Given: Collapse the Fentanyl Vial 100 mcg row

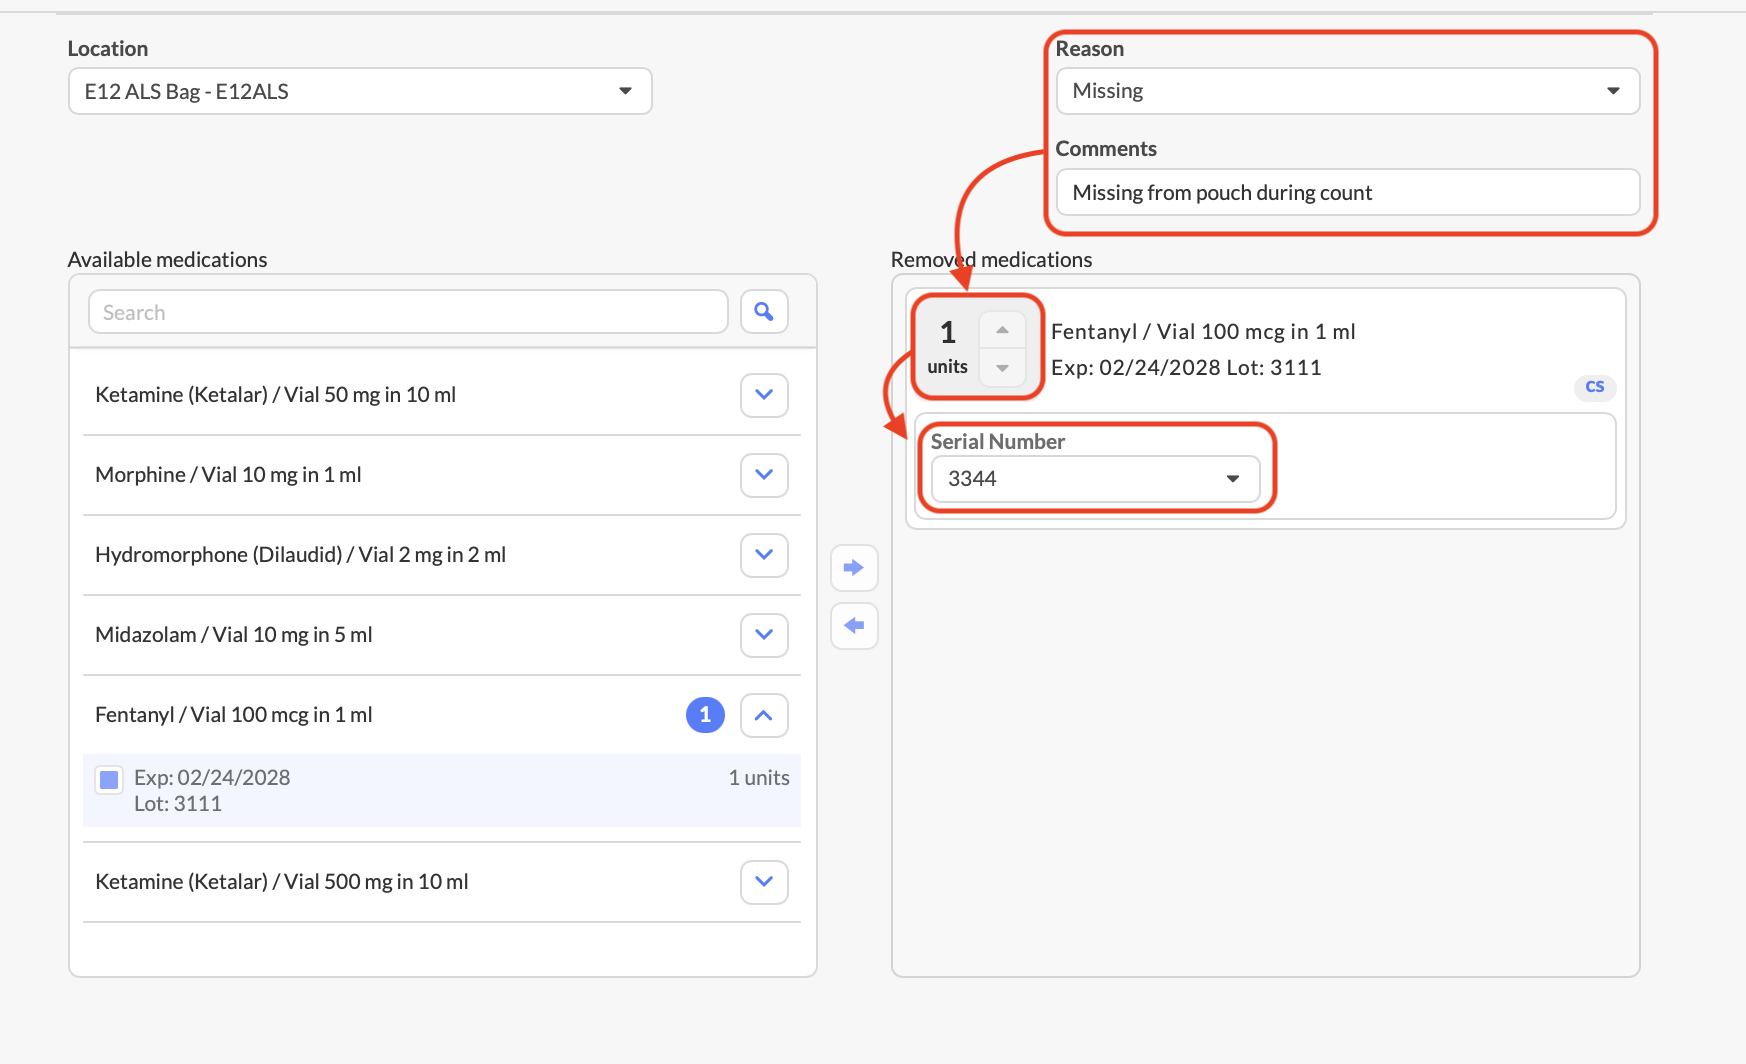Looking at the screenshot, I should pos(764,715).
